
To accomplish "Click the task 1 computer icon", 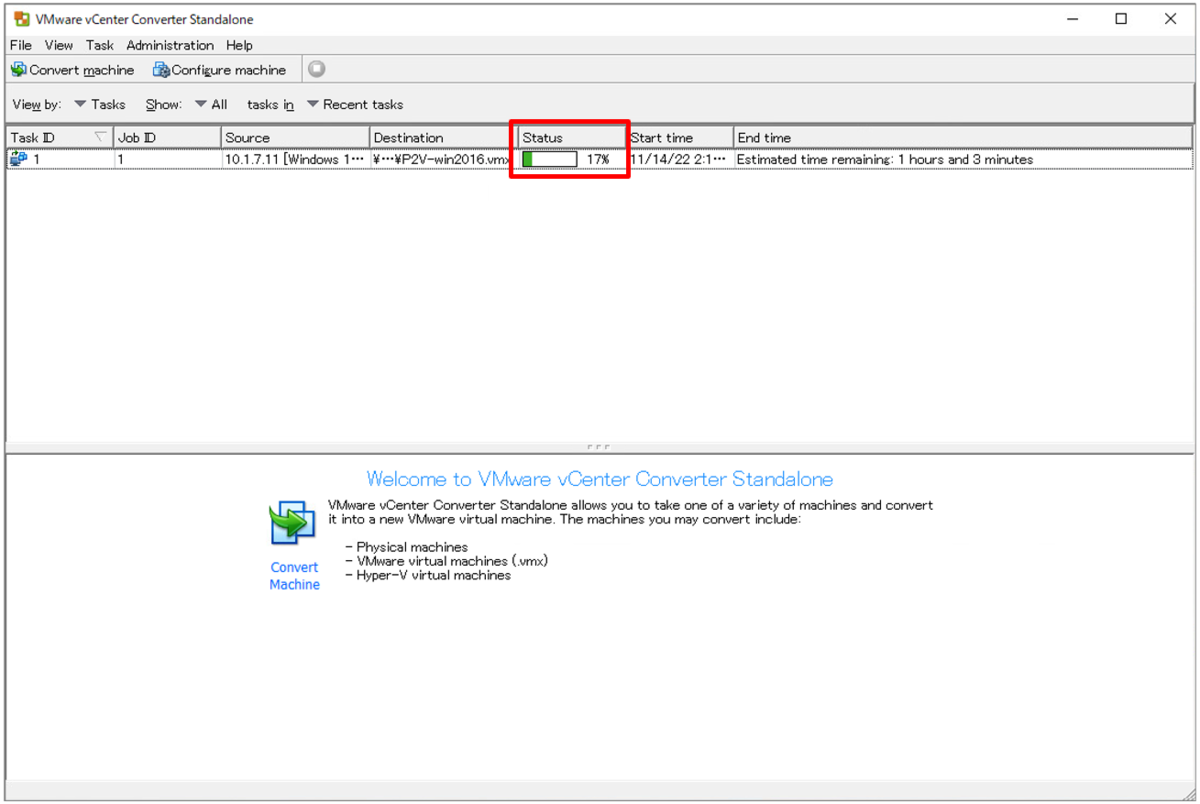I will (x=19, y=159).
